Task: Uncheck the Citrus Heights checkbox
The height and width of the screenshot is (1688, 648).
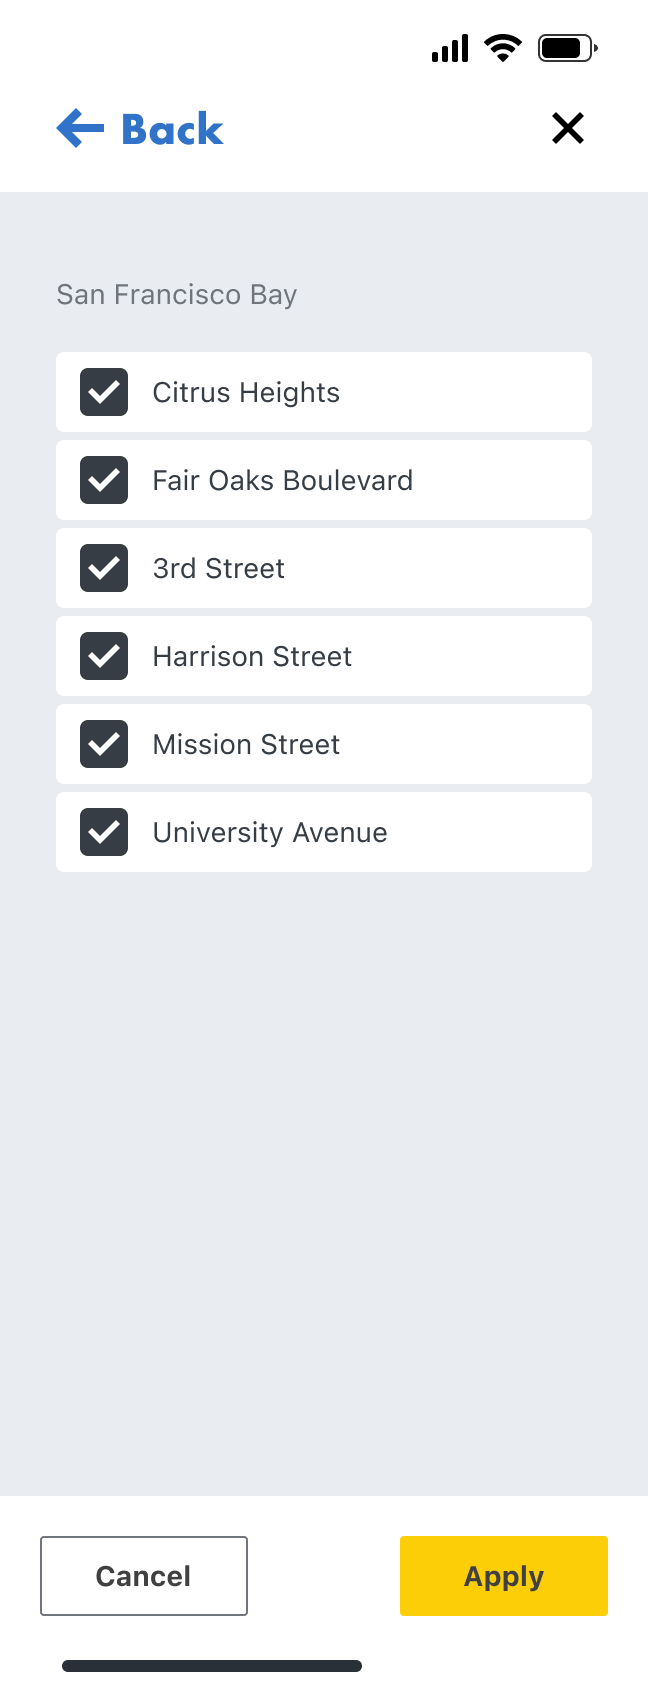Action: point(104,392)
